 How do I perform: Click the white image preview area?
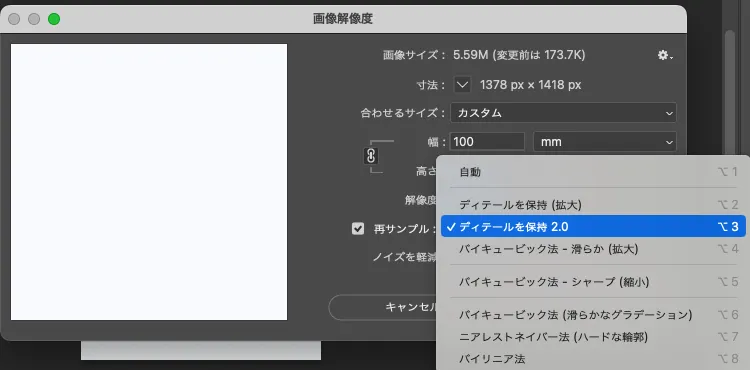click(x=149, y=182)
